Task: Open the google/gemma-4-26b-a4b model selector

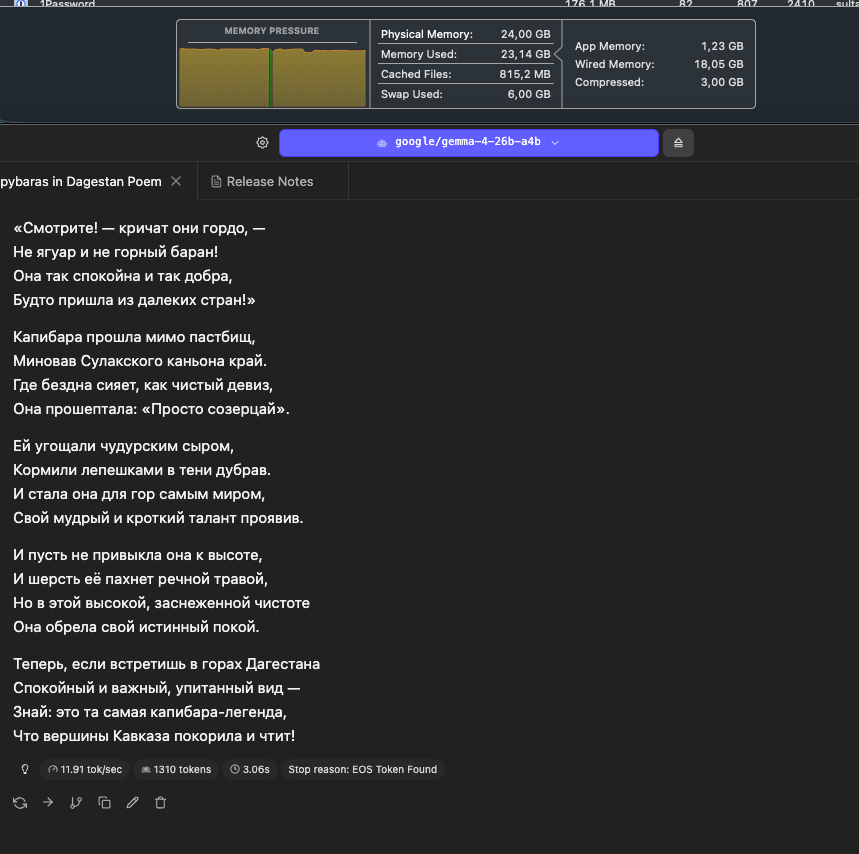Action: coord(468,142)
